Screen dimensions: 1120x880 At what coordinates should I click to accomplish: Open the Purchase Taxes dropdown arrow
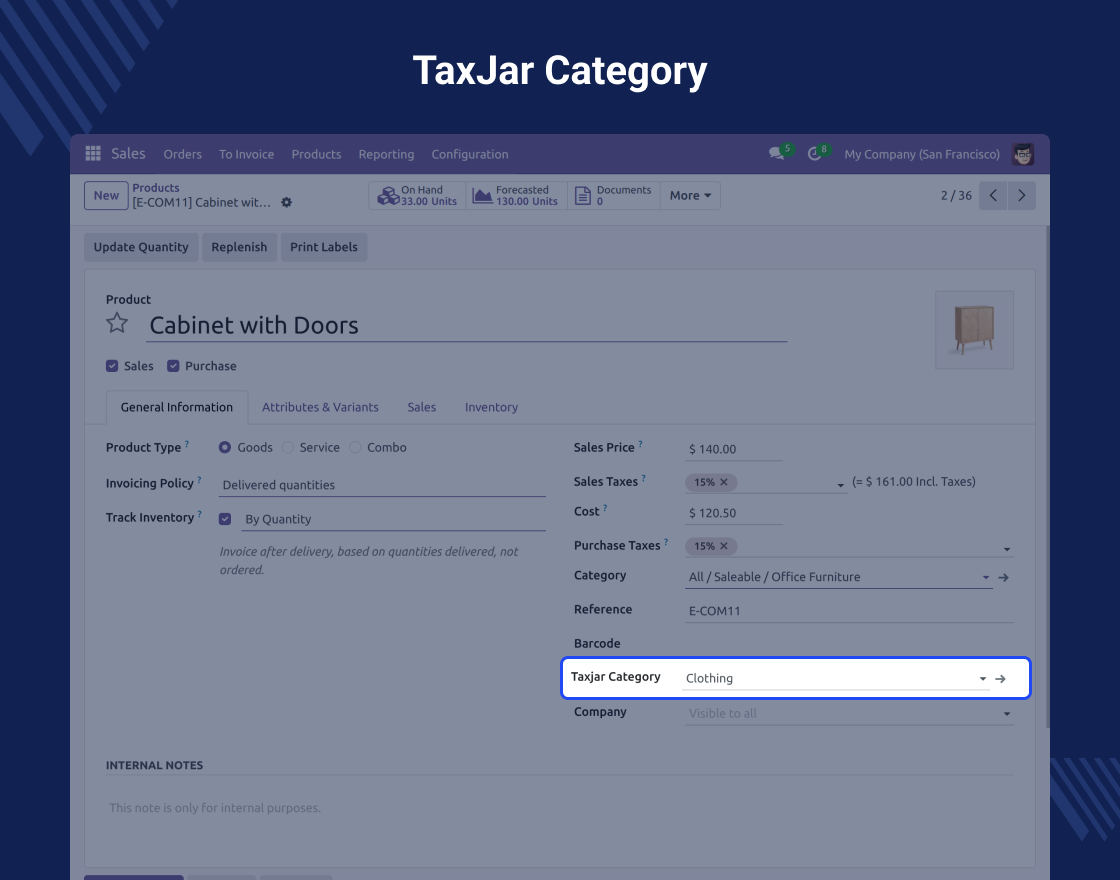1007,549
